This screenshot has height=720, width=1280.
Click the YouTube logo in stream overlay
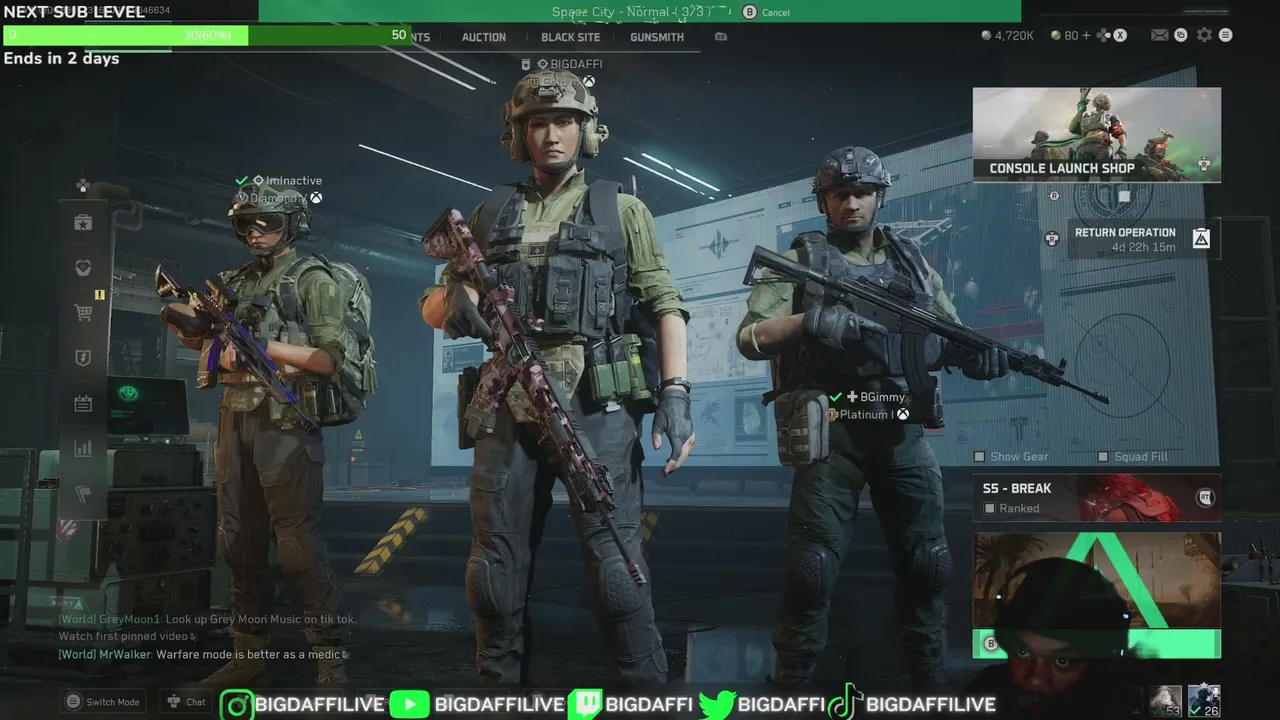point(409,705)
